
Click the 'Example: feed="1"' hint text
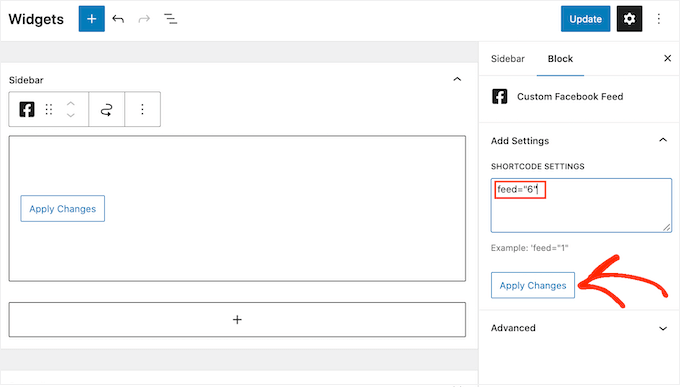pyautogui.click(x=529, y=248)
